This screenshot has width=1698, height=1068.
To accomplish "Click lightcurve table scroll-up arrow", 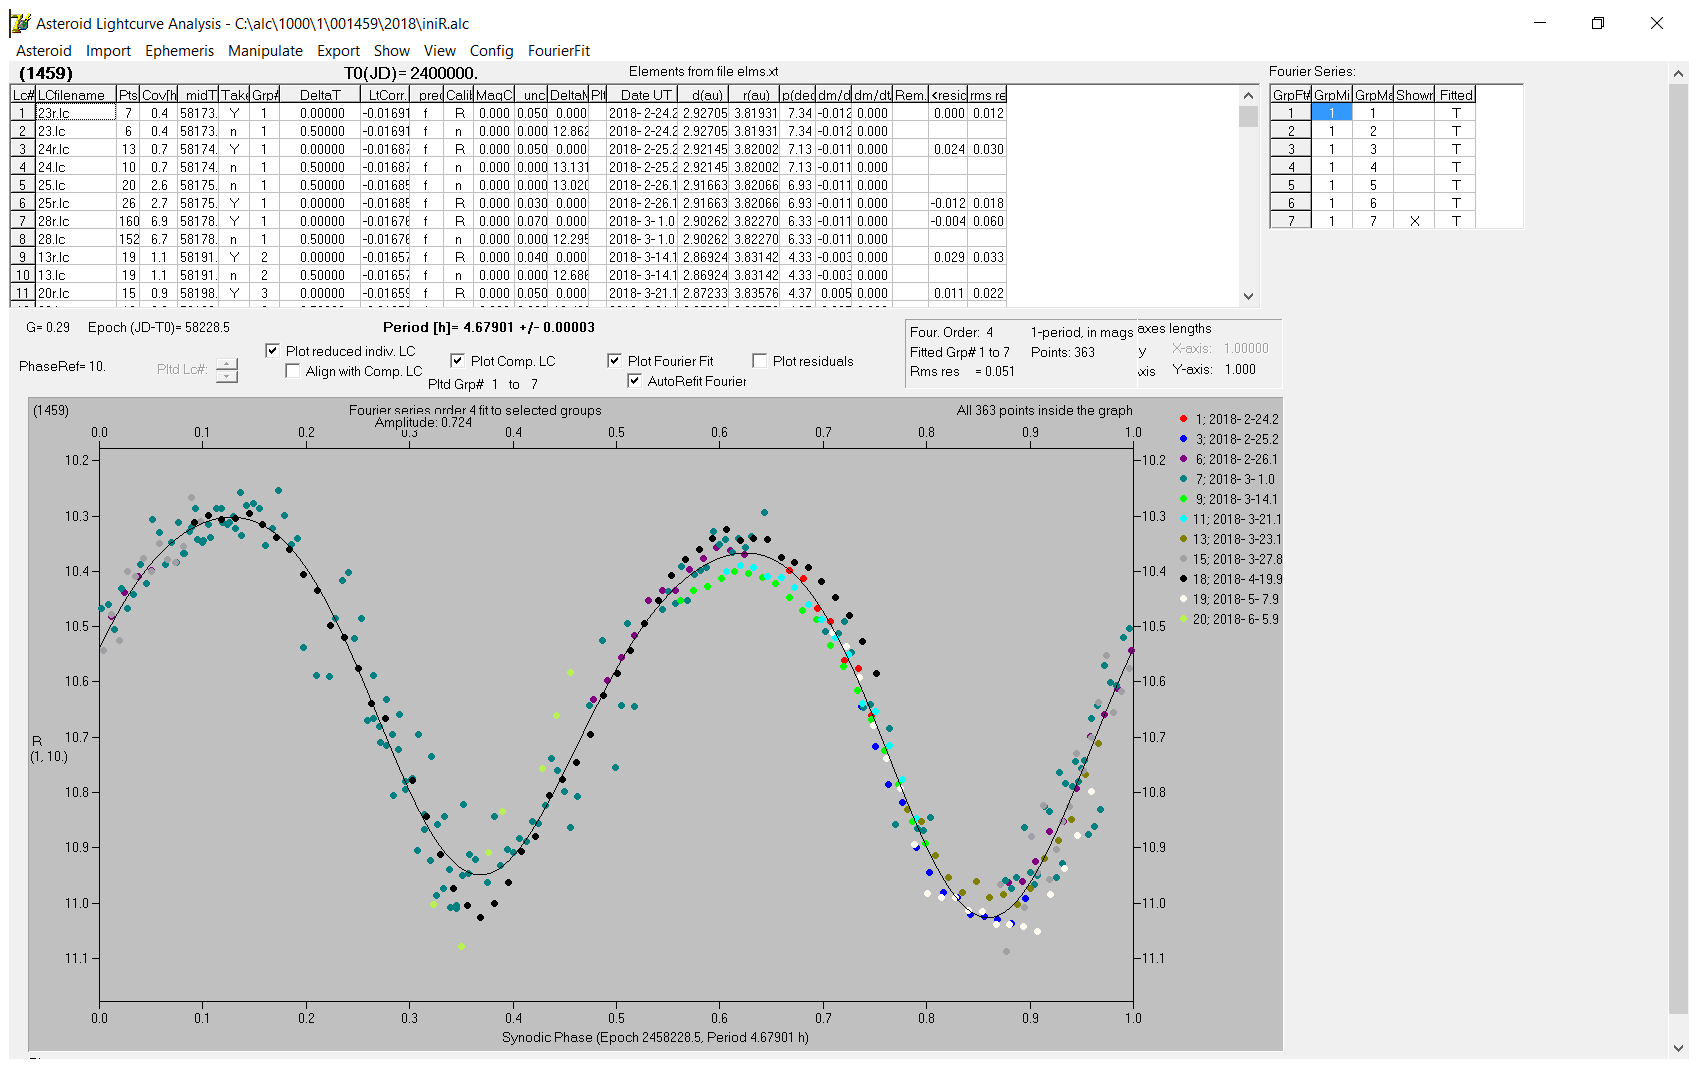I will click(x=1248, y=96).
